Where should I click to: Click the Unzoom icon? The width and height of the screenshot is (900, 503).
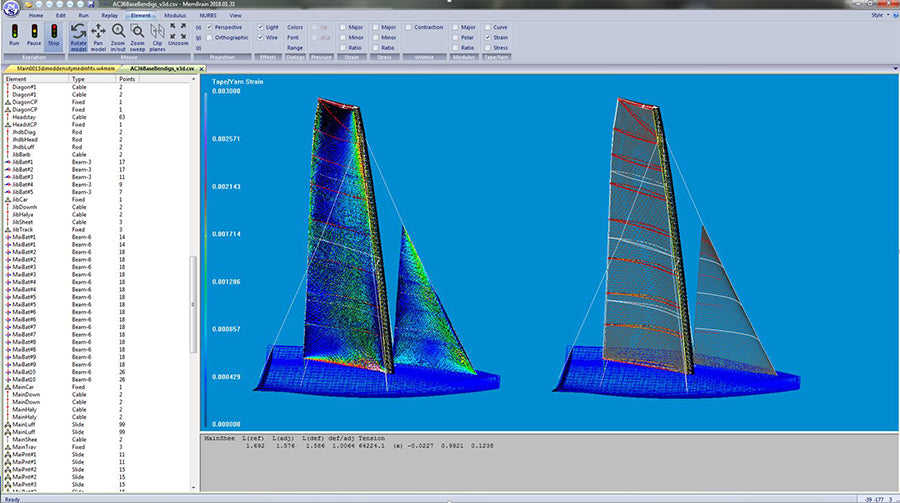(178, 31)
